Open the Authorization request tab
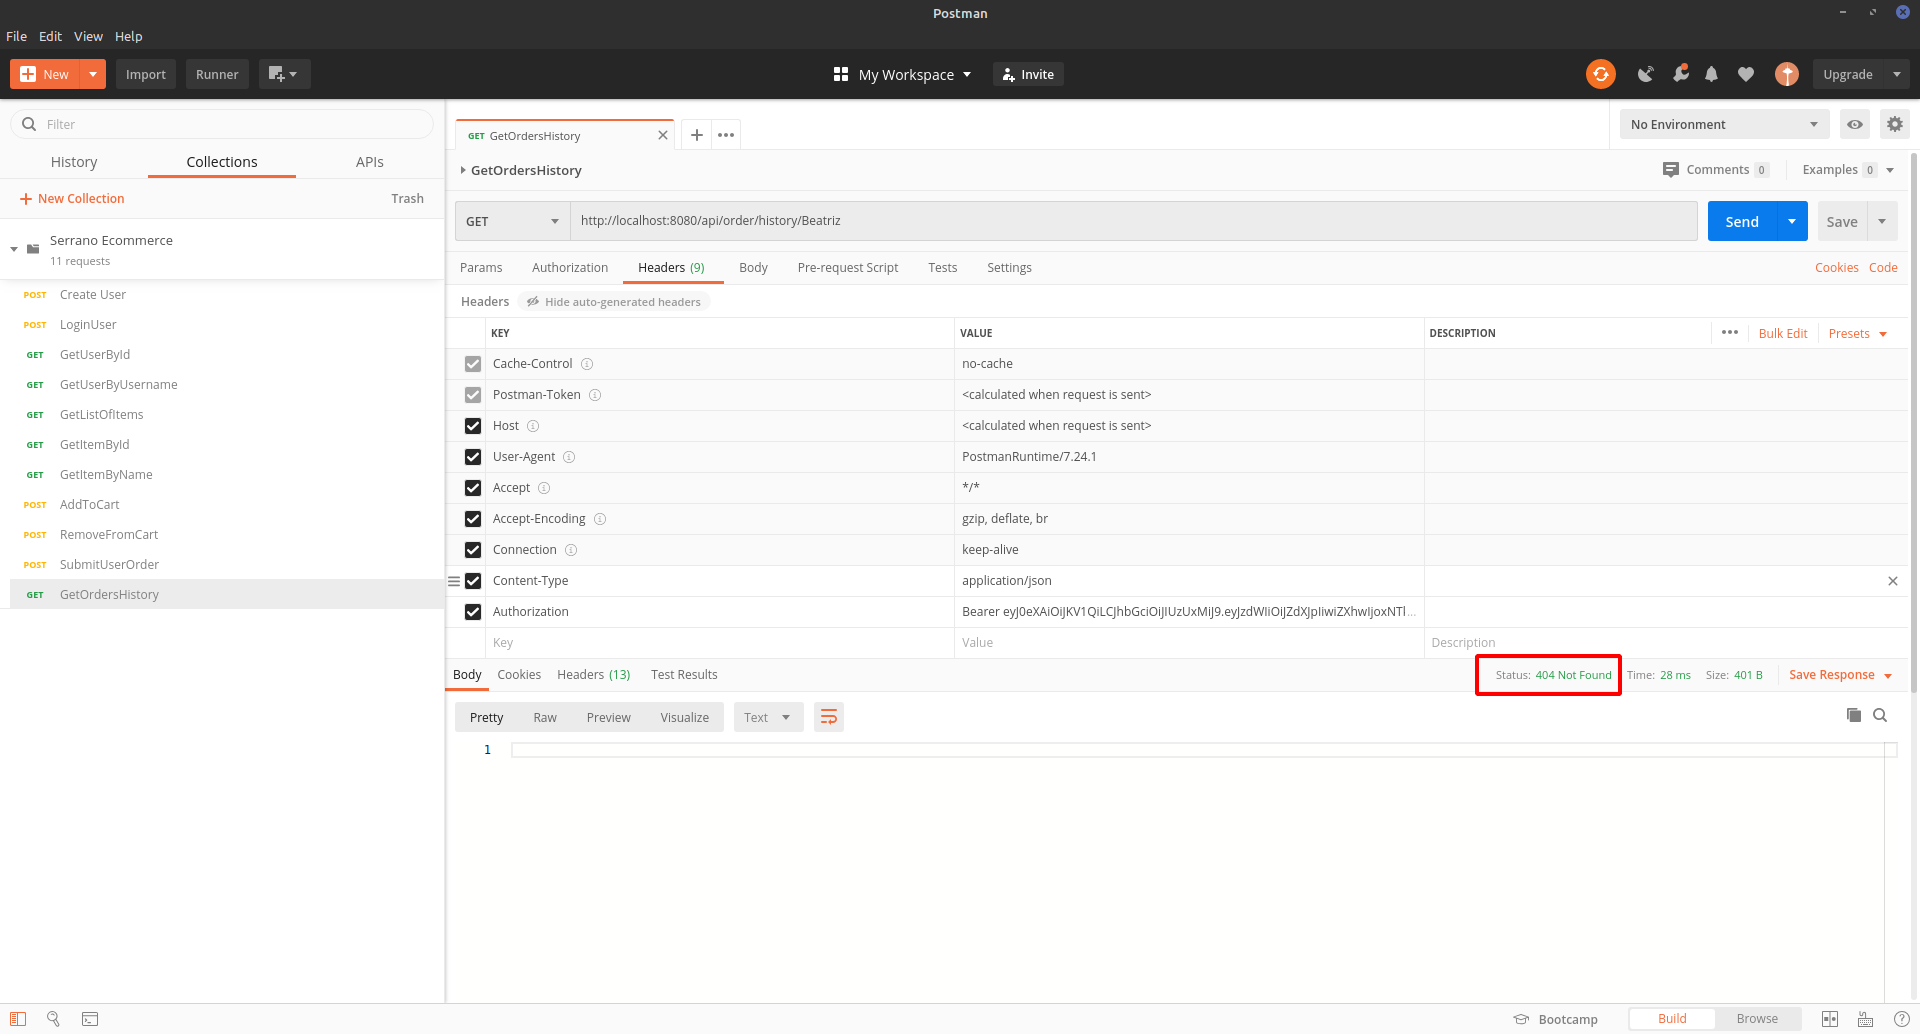Image resolution: width=1920 pixels, height=1034 pixels. [570, 268]
